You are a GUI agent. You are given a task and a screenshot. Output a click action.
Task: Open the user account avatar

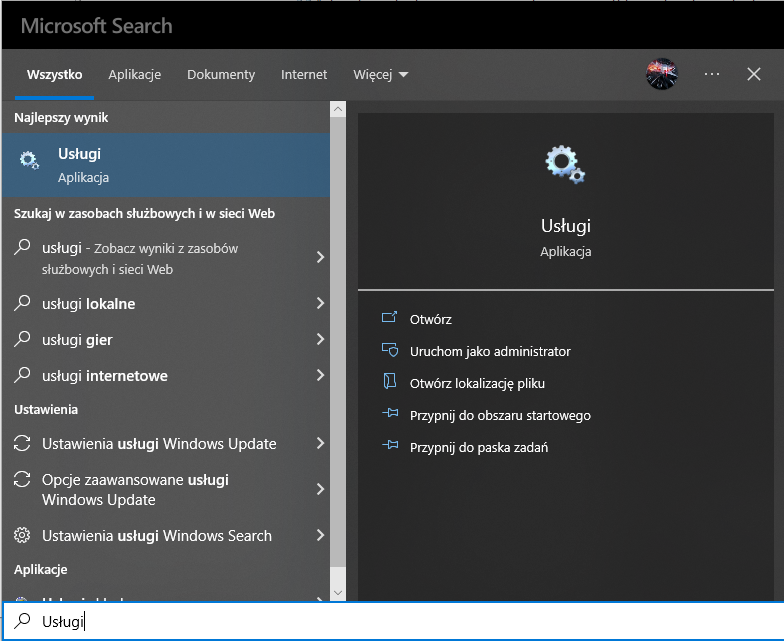tap(662, 74)
